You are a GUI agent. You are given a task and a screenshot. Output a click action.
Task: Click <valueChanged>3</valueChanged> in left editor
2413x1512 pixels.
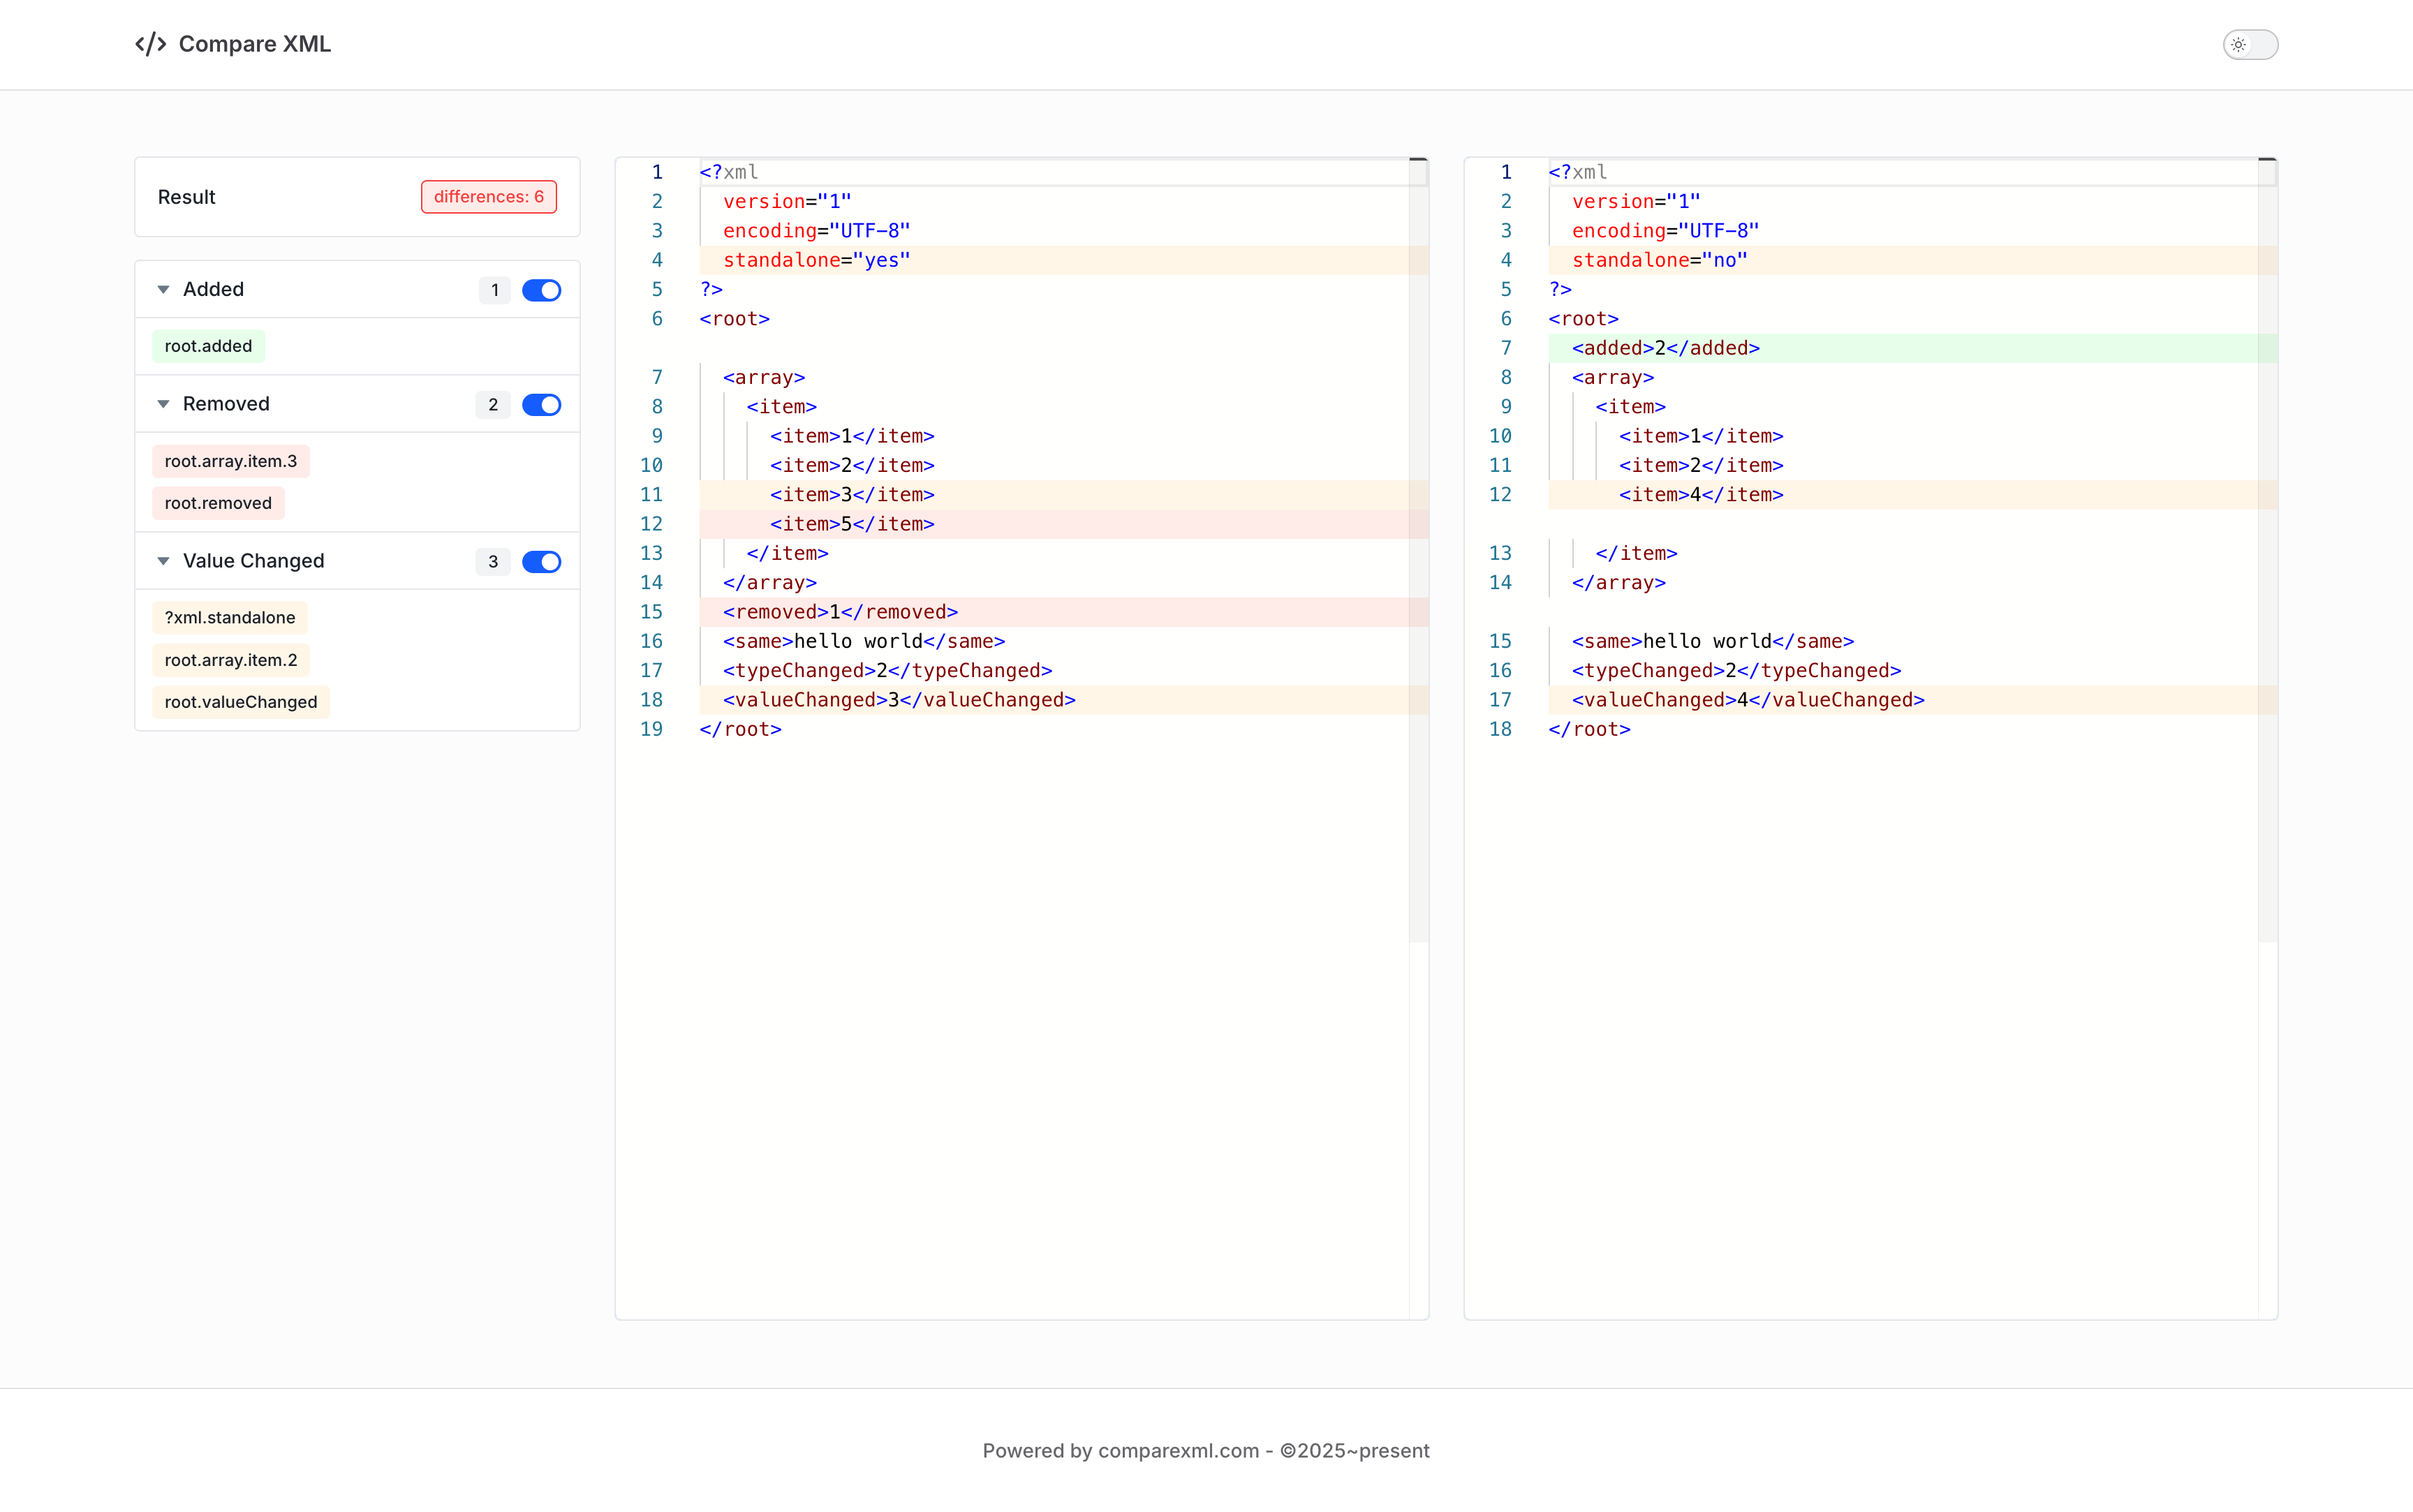899,700
